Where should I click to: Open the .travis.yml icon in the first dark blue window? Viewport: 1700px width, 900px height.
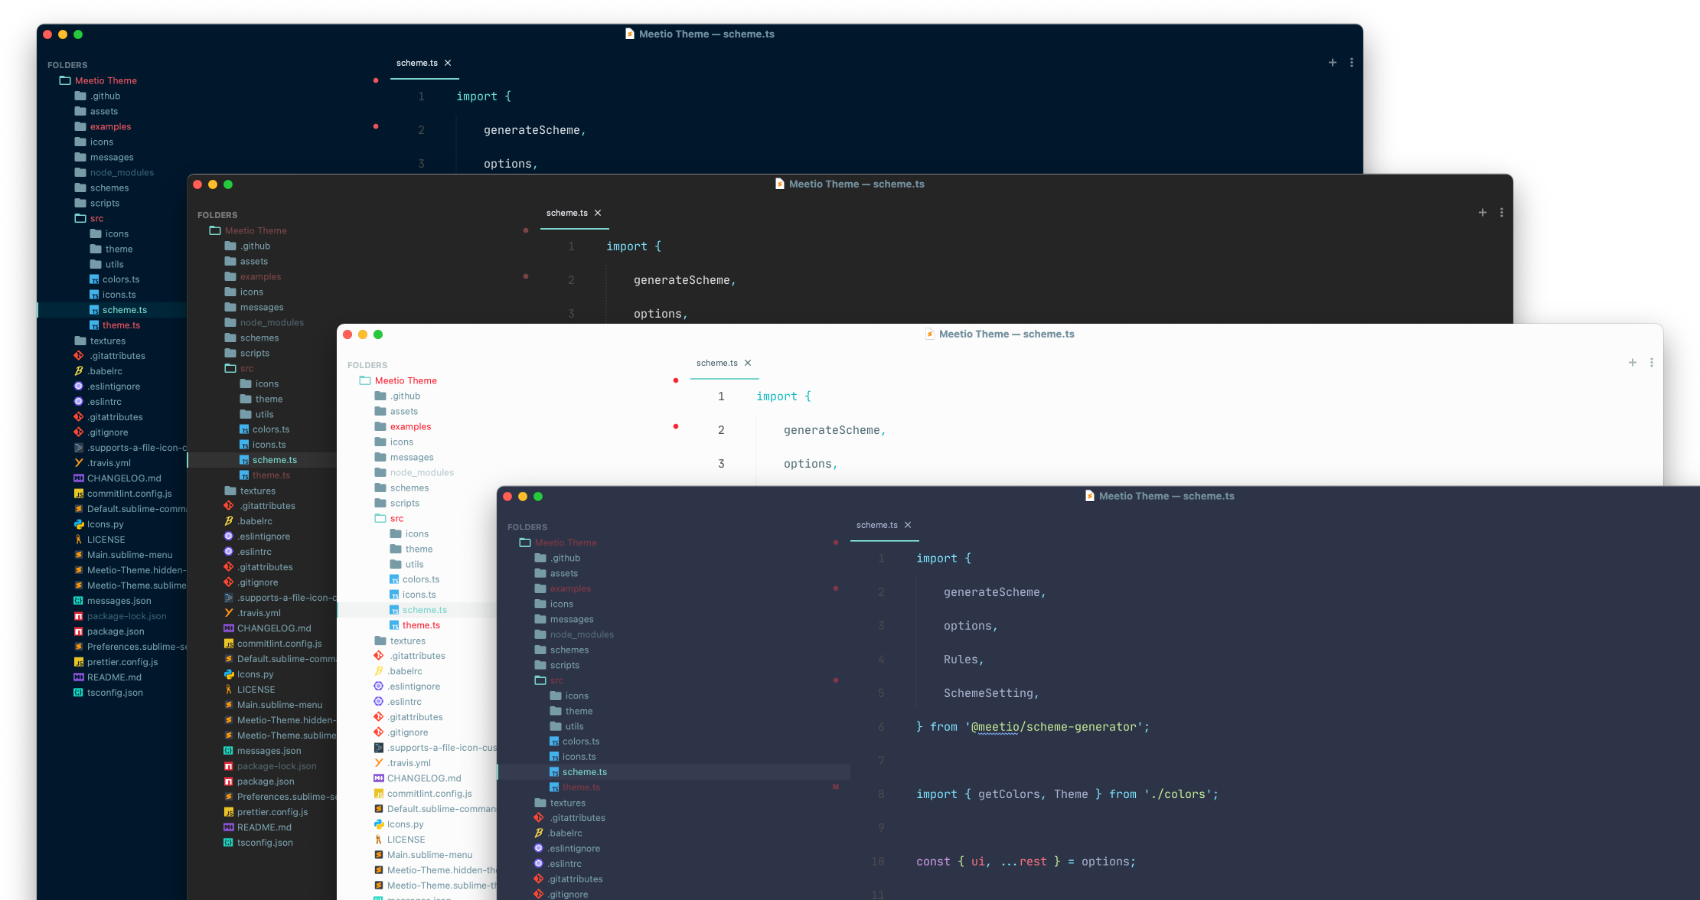(79, 463)
